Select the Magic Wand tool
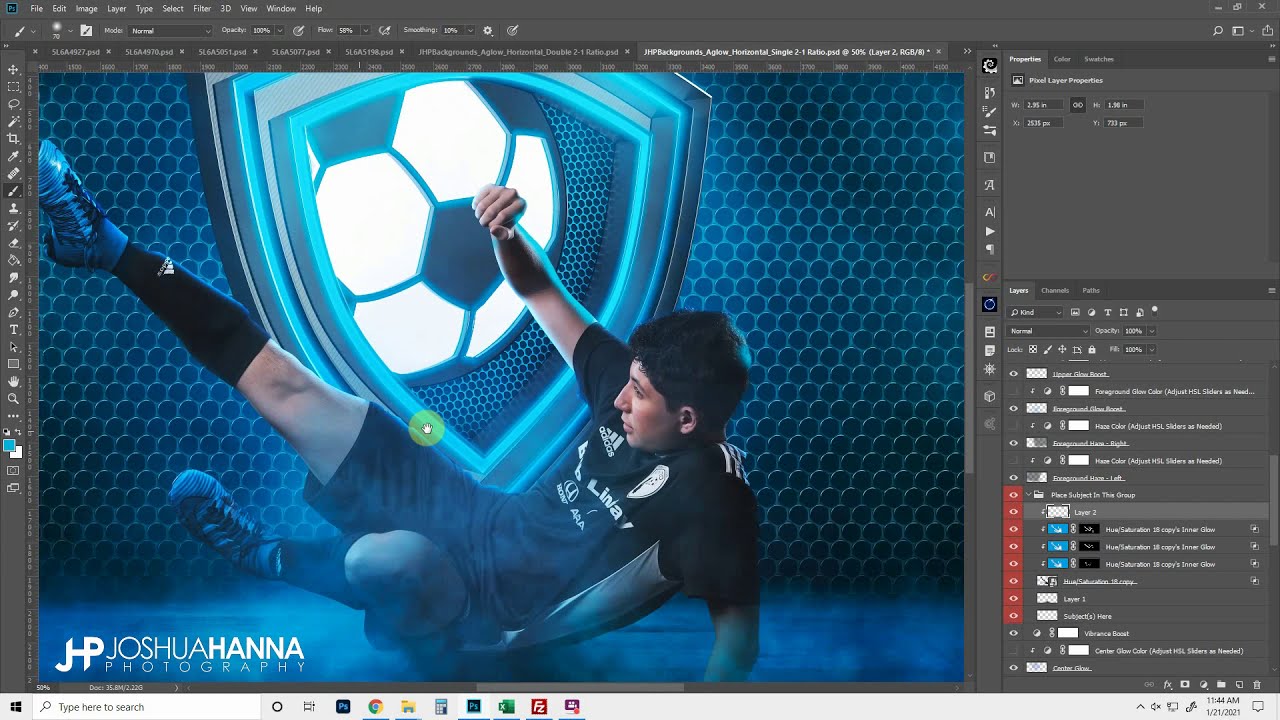 pos(14,122)
